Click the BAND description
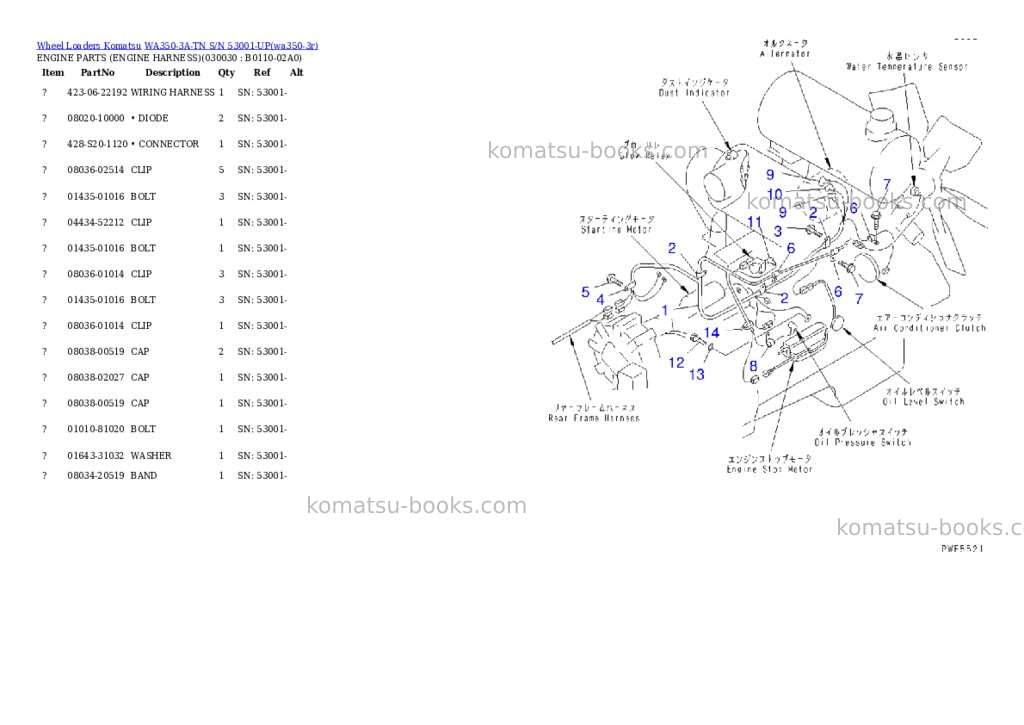1024x725 pixels. click(x=144, y=475)
